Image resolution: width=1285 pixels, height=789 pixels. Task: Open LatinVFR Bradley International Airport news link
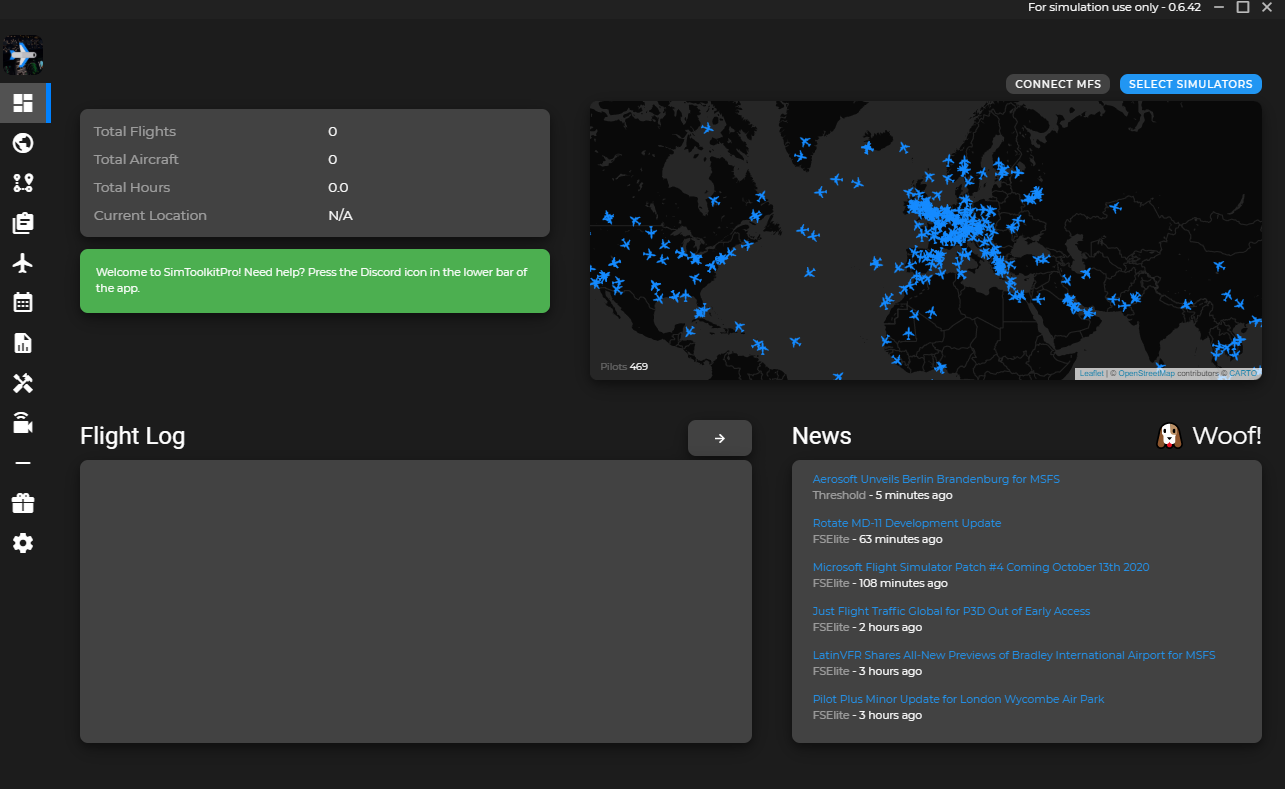pyautogui.click(x=1014, y=655)
